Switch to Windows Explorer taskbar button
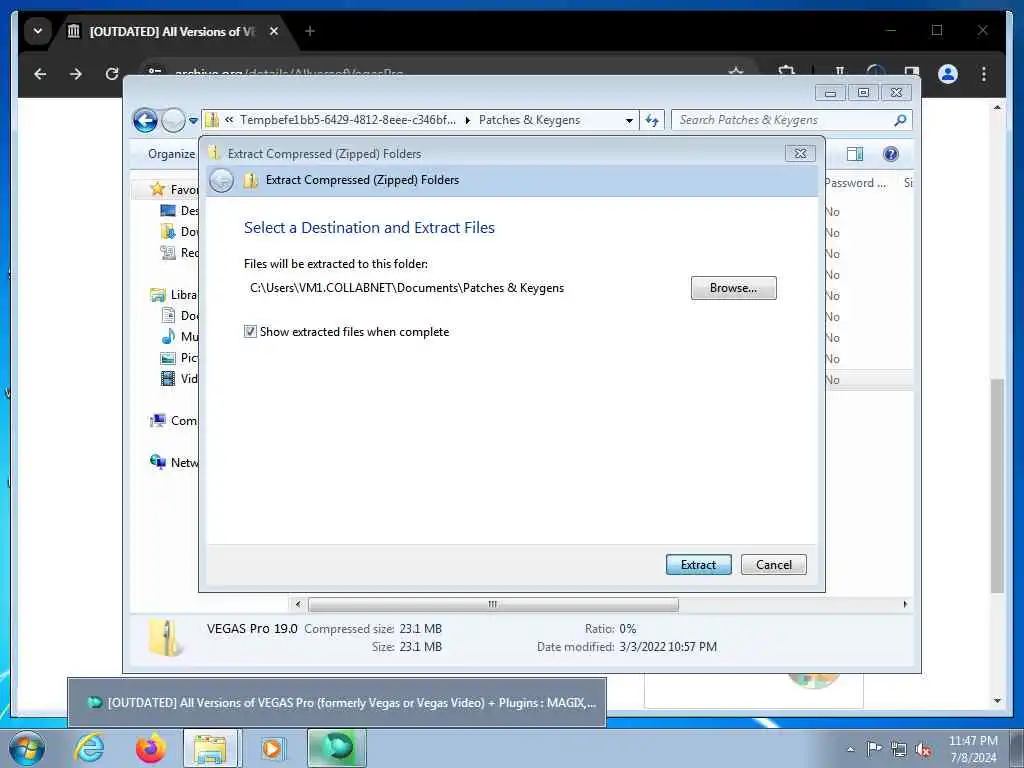The height and width of the screenshot is (768, 1024). (212, 748)
